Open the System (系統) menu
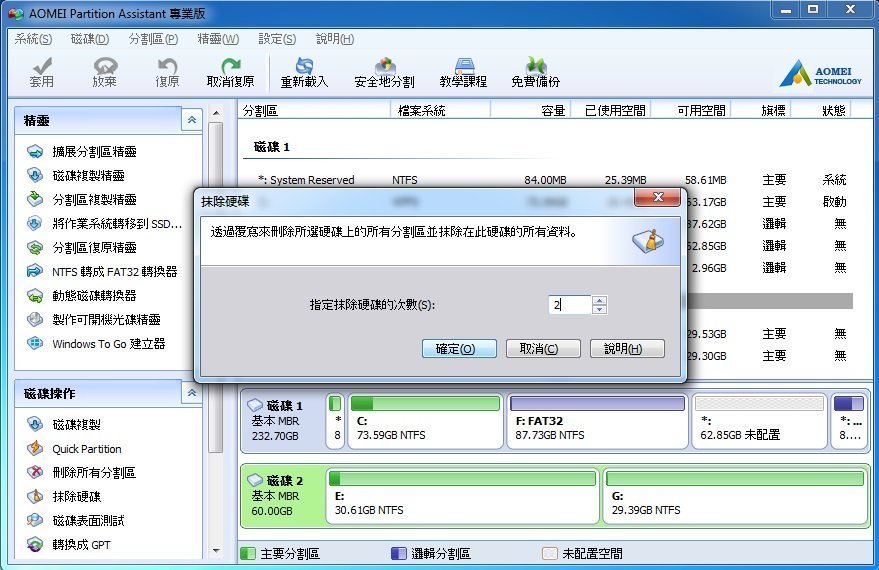This screenshot has width=879, height=570. [33, 39]
